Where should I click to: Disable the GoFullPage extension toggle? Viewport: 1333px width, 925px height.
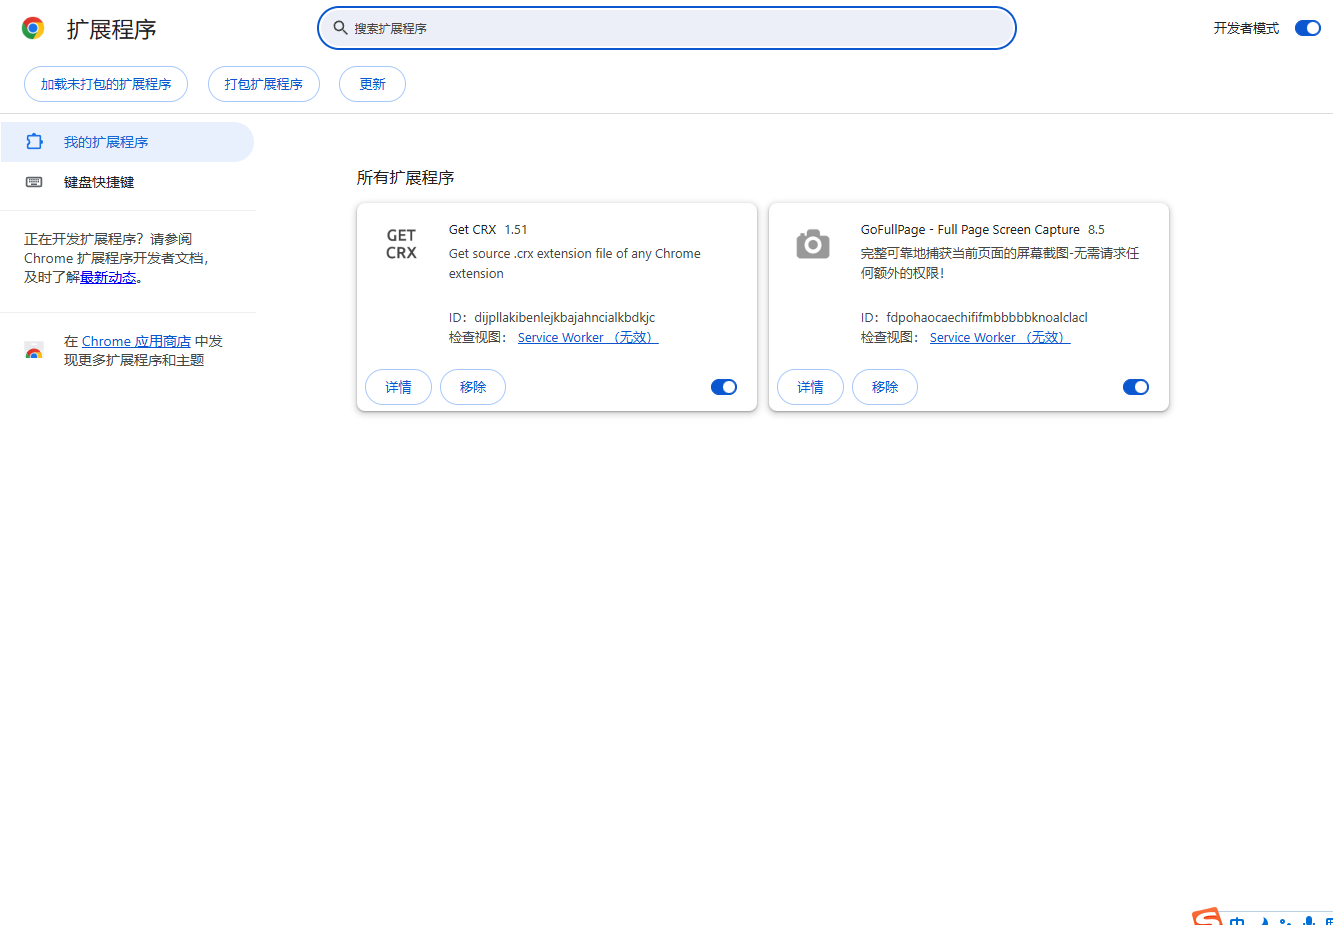pyautogui.click(x=1135, y=387)
